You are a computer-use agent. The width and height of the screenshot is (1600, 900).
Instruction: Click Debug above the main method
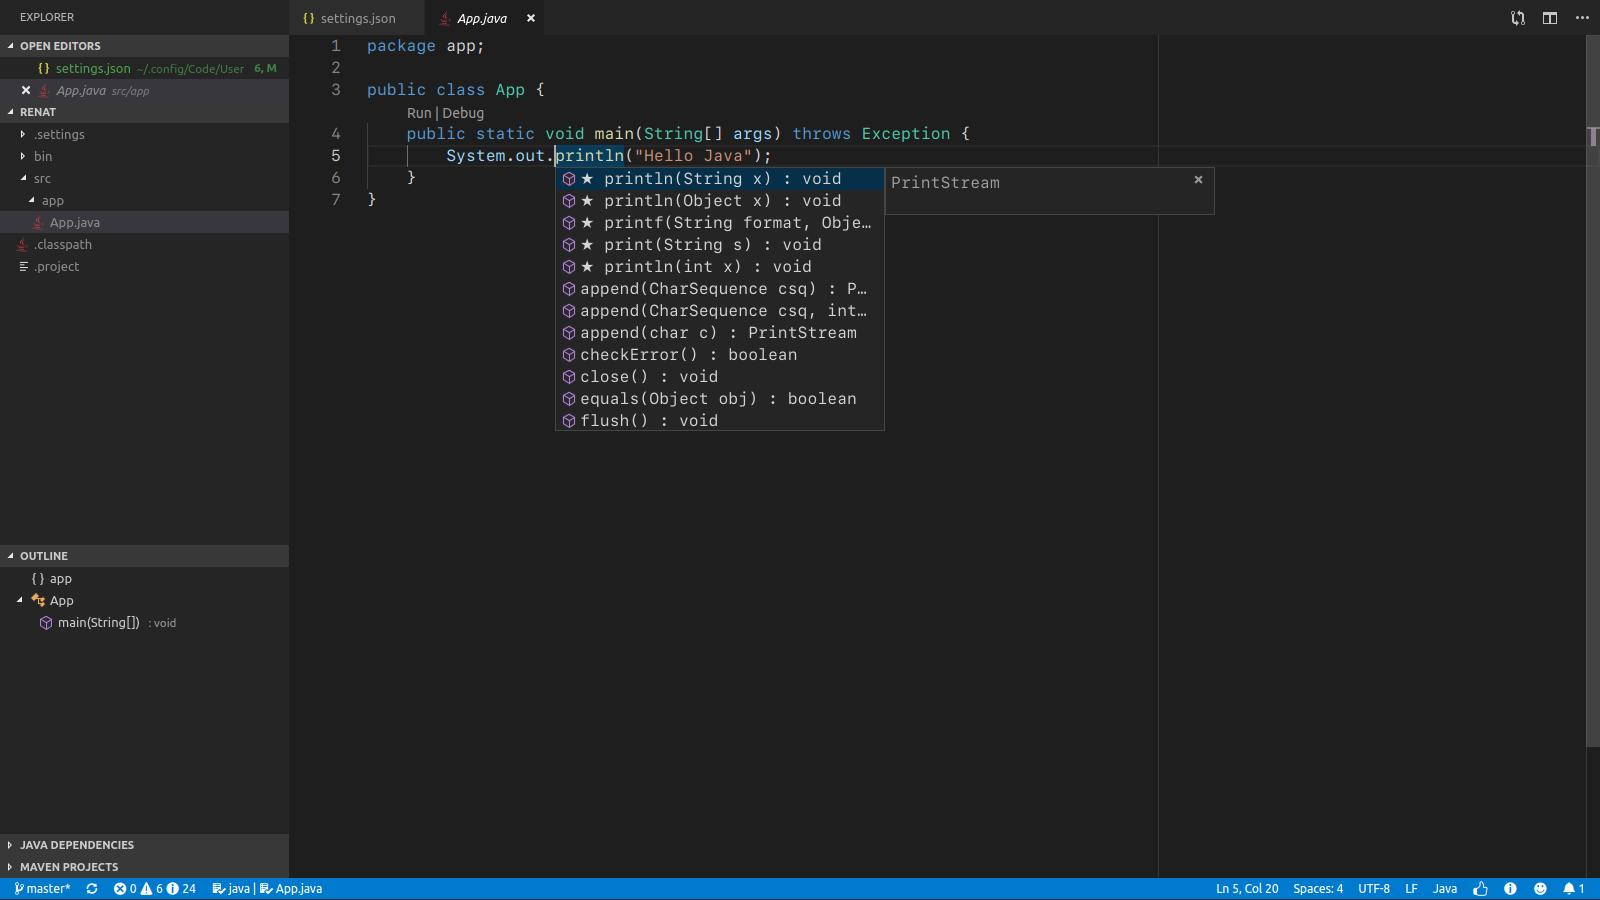pyautogui.click(x=462, y=112)
